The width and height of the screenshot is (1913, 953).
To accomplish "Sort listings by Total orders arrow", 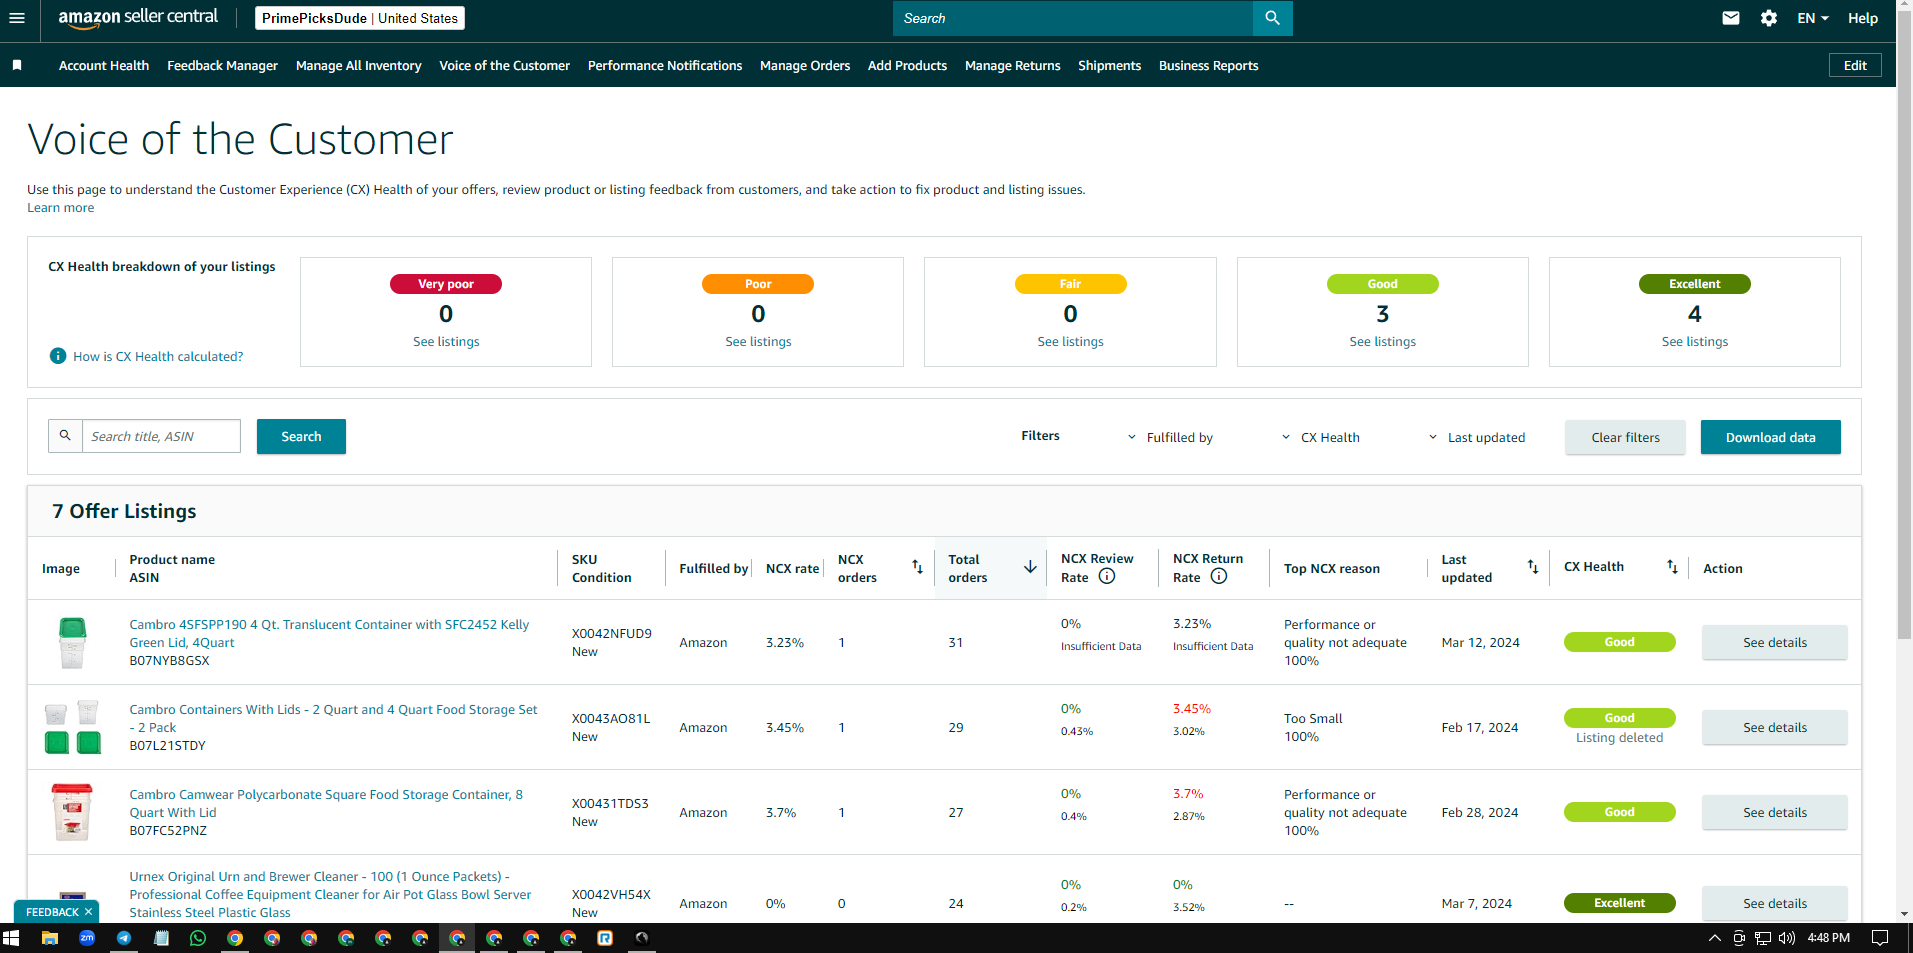I will (1030, 567).
